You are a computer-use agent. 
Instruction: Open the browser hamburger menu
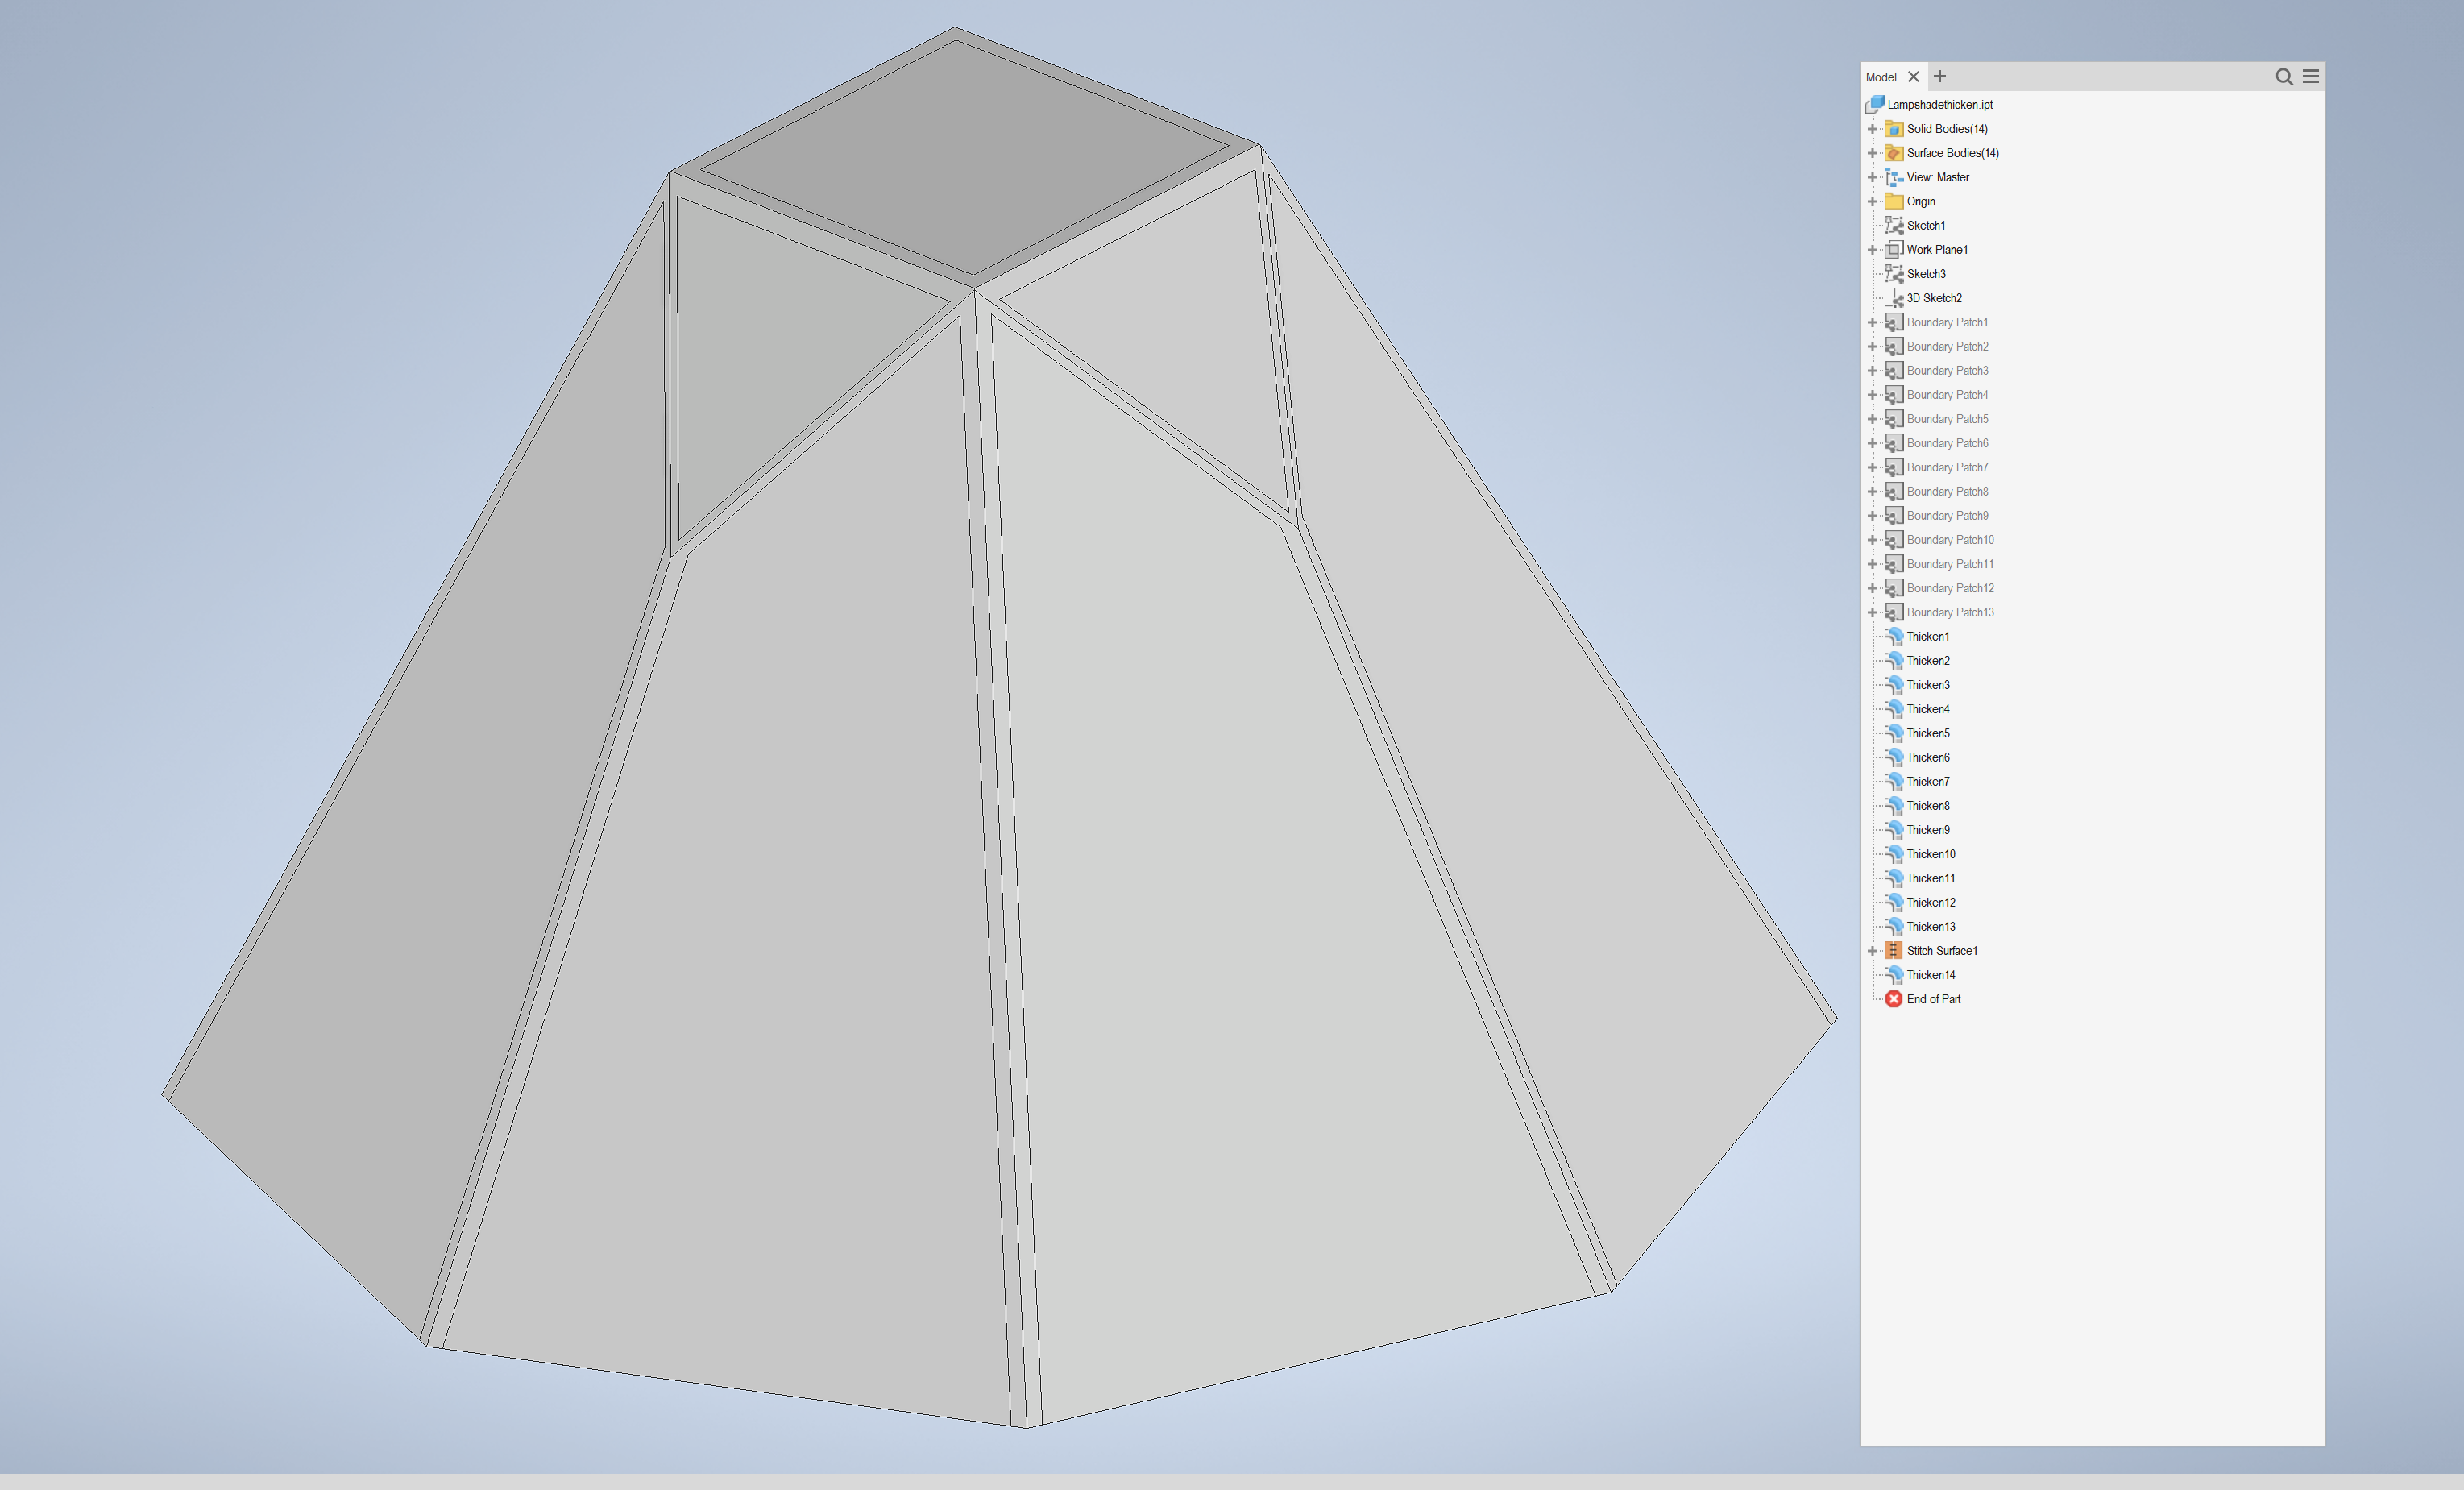click(2311, 76)
